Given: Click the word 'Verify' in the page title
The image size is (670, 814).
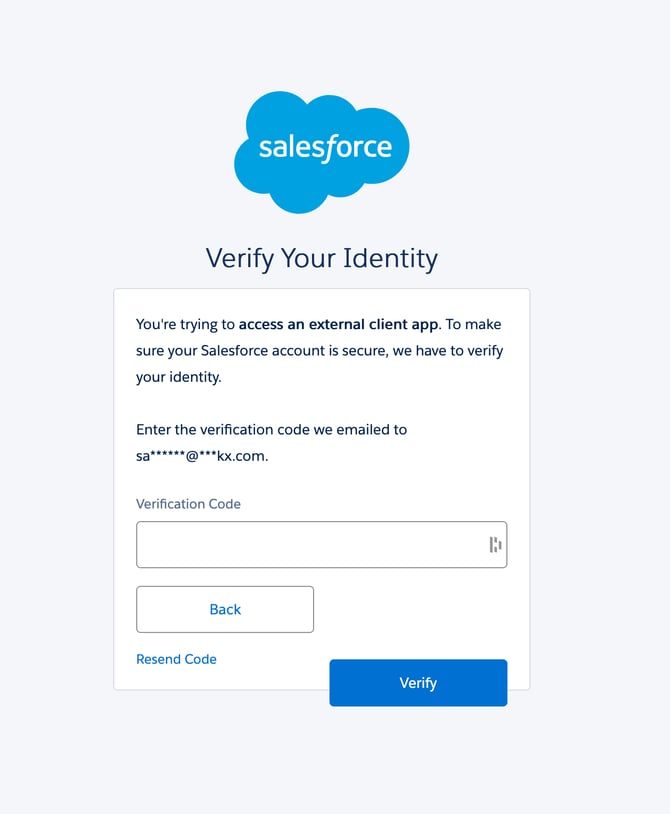Looking at the screenshot, I should (239, 258).
